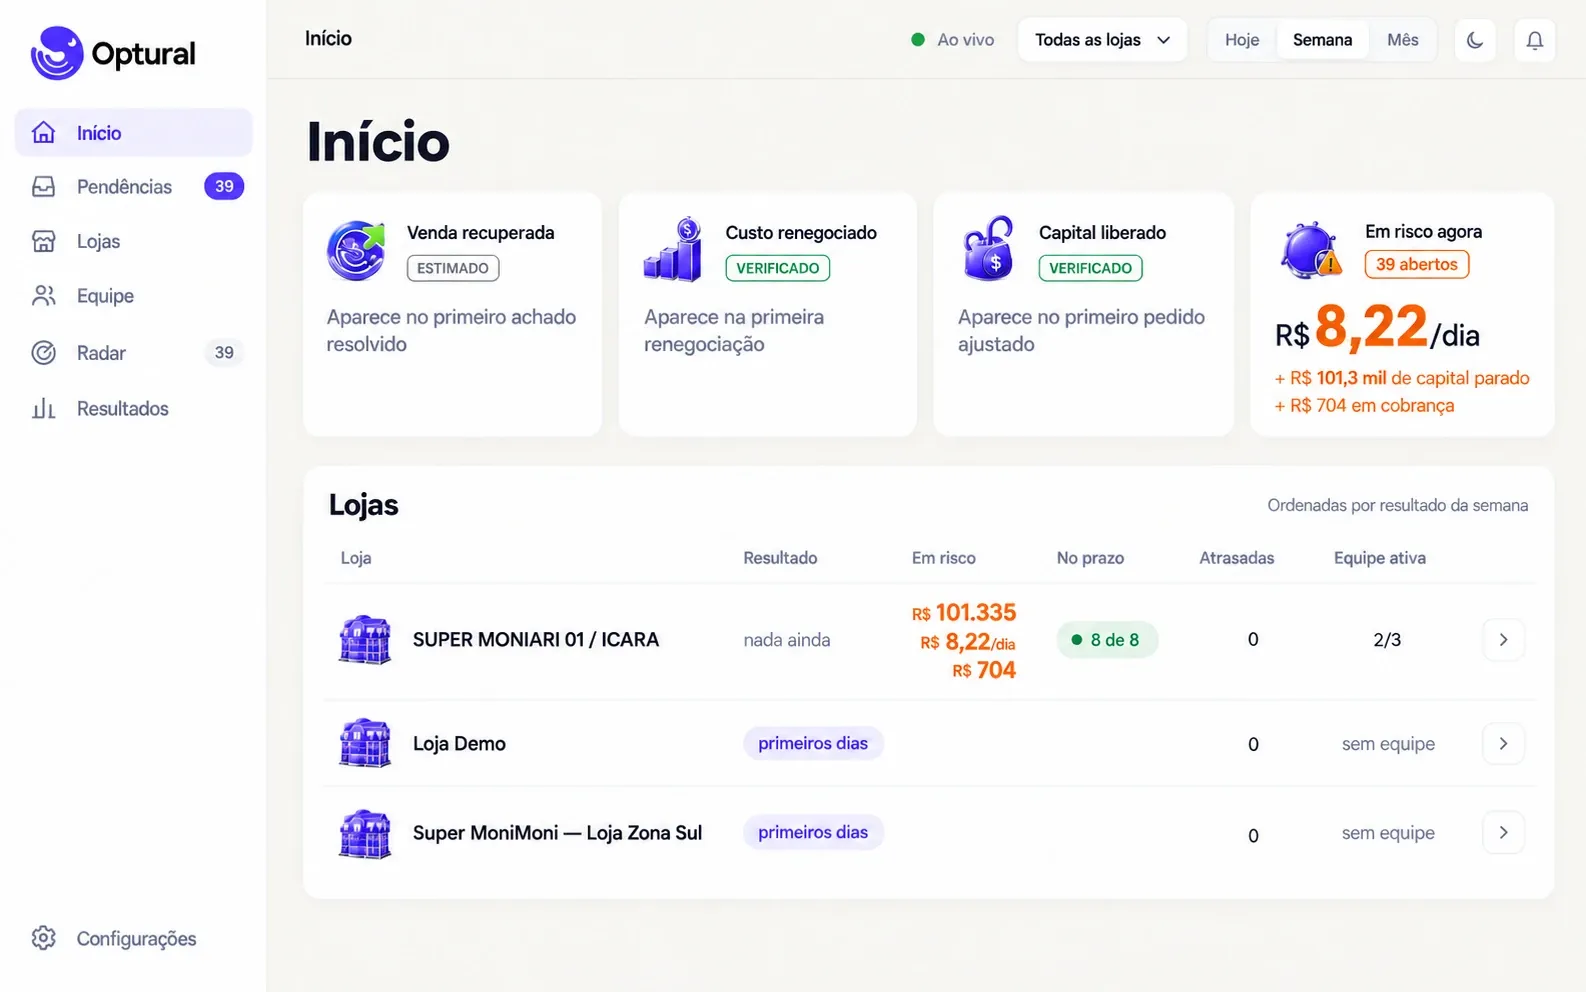This screenshot has width=1586, height=992.
Task: Click the Custo renegociado chart icon
Action: coord(673,249)
